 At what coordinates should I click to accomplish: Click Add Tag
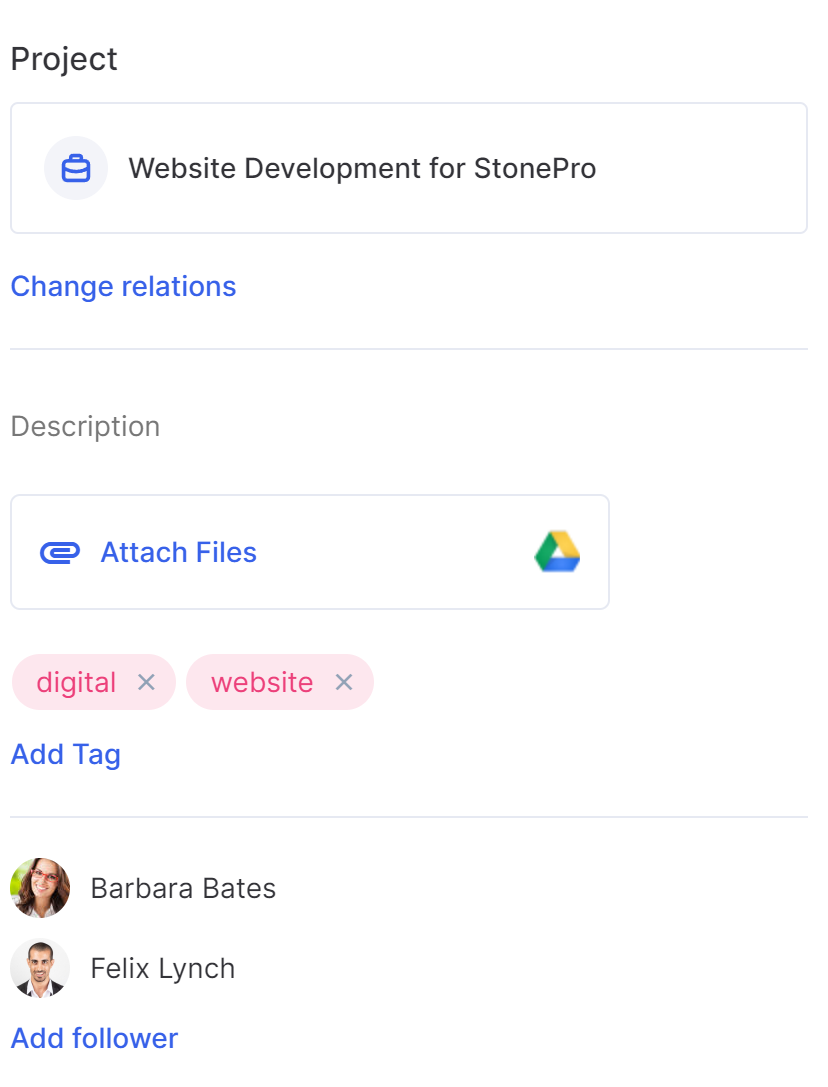pos(66,754)
